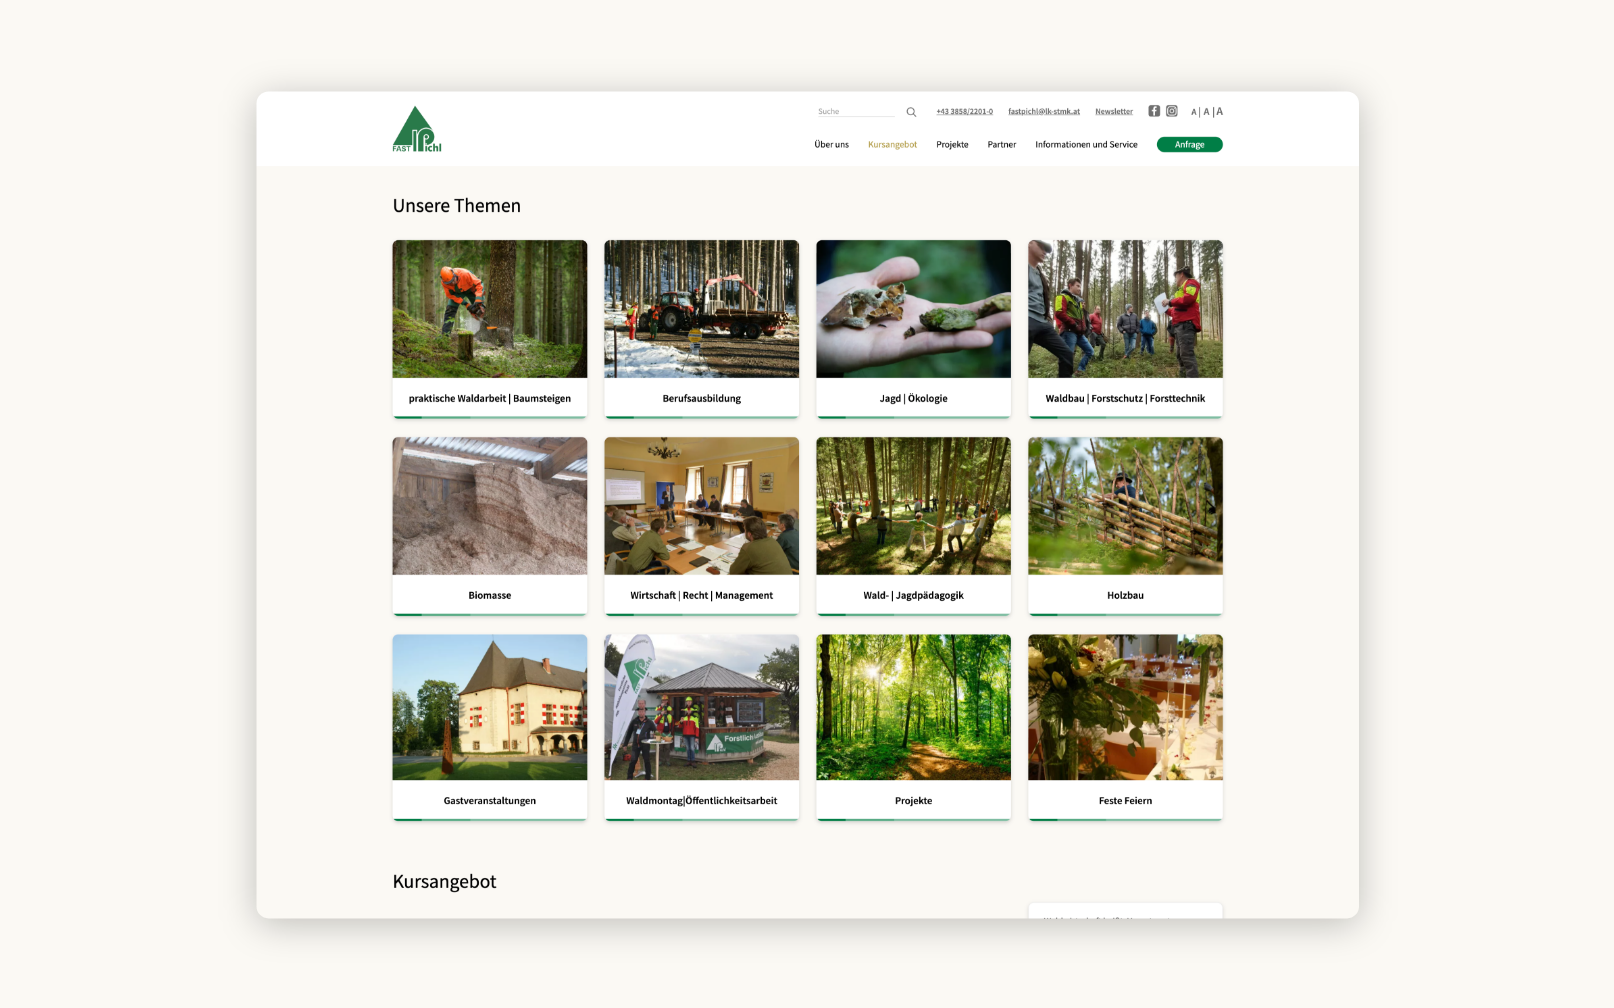Type in the Suche search field

pos(855,112)
